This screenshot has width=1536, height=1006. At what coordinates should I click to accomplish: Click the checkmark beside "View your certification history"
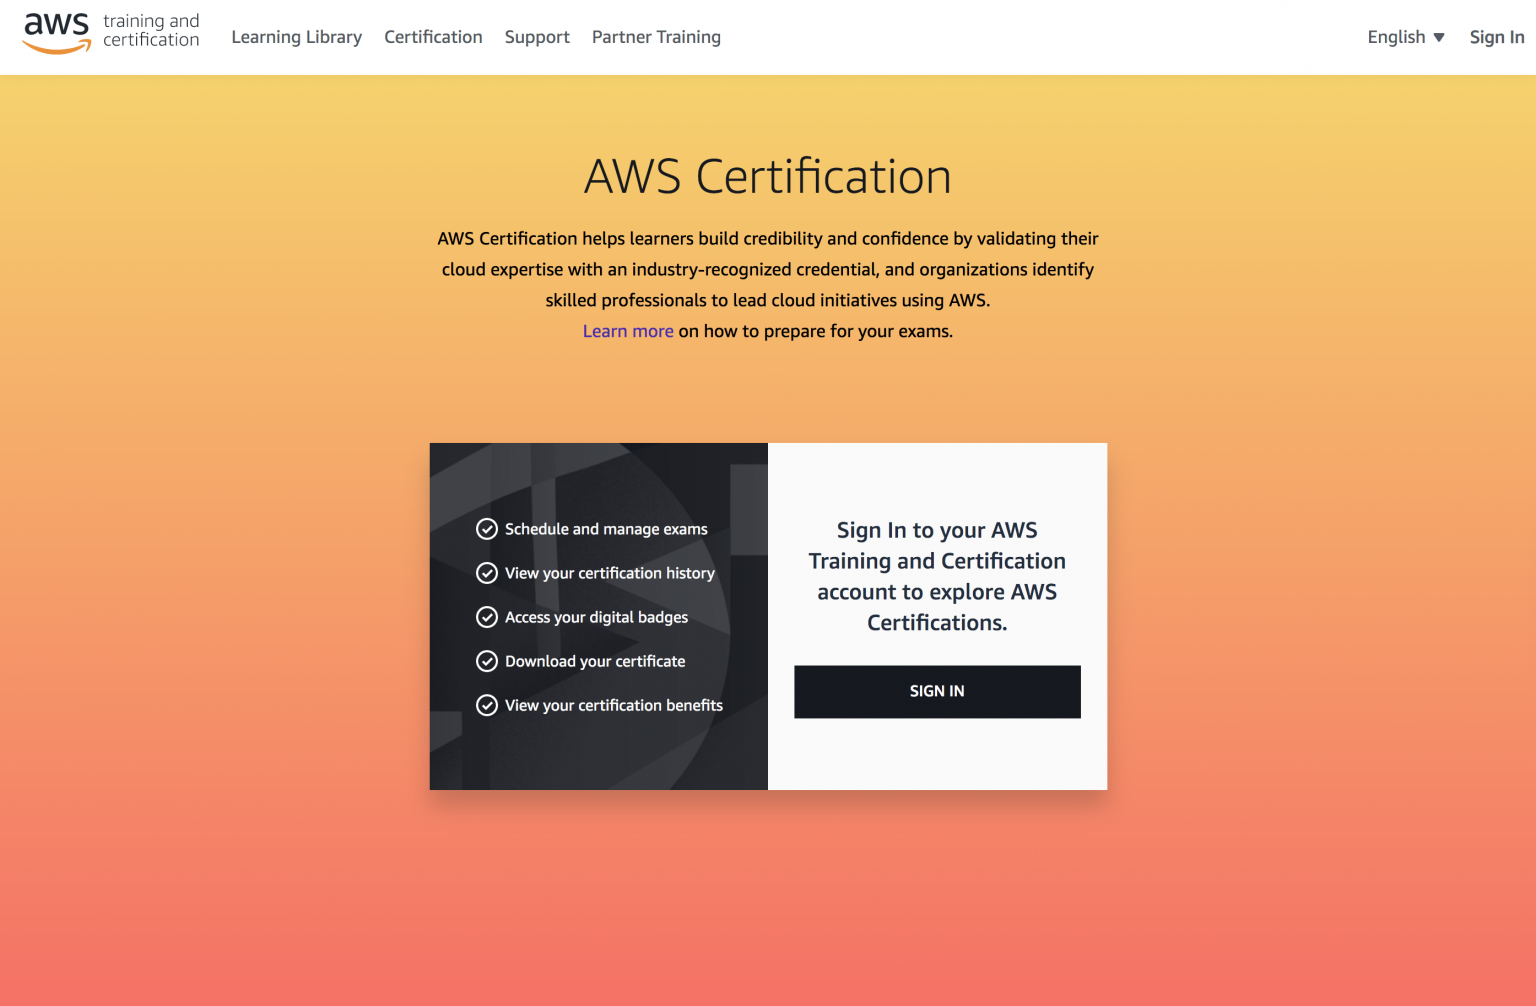coord(487,573)
